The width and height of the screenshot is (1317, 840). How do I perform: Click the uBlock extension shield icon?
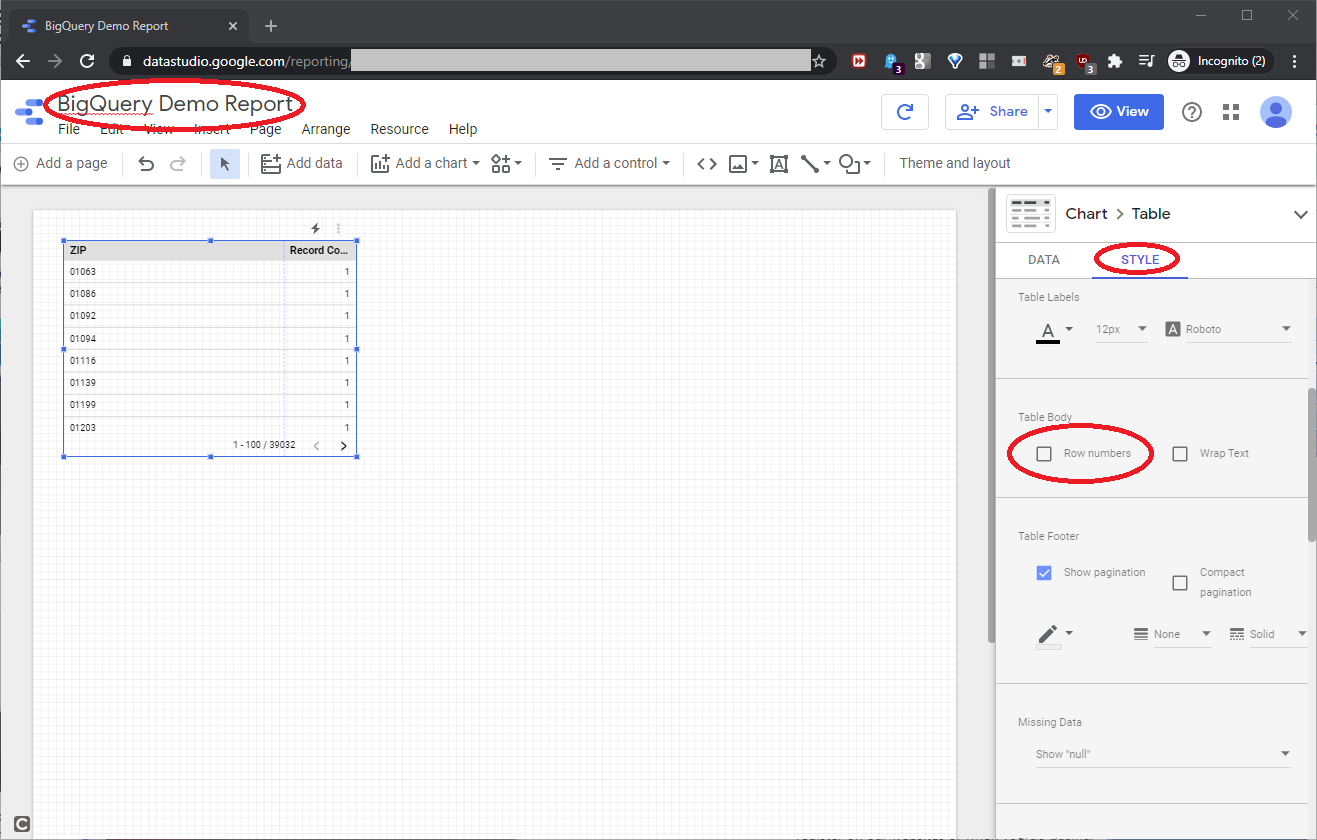pos(1085,62)
